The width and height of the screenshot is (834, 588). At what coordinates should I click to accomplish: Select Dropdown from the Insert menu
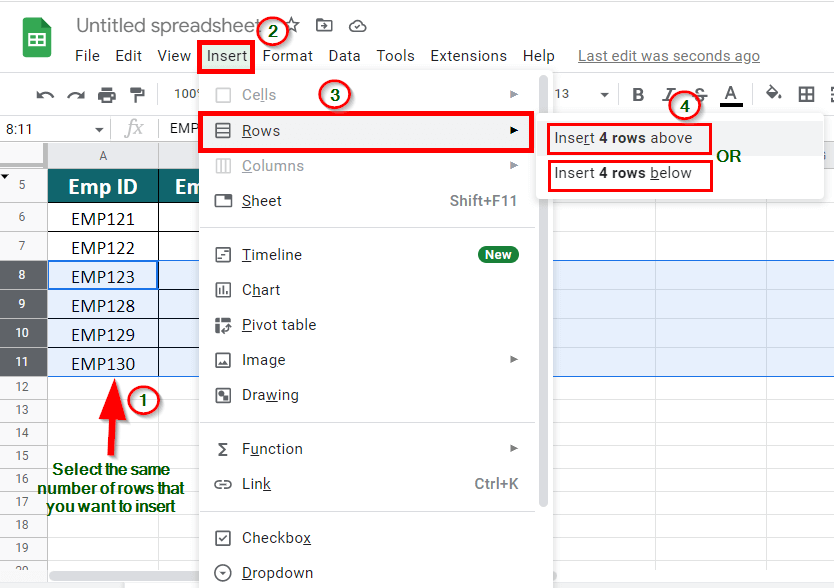[367, 573]
